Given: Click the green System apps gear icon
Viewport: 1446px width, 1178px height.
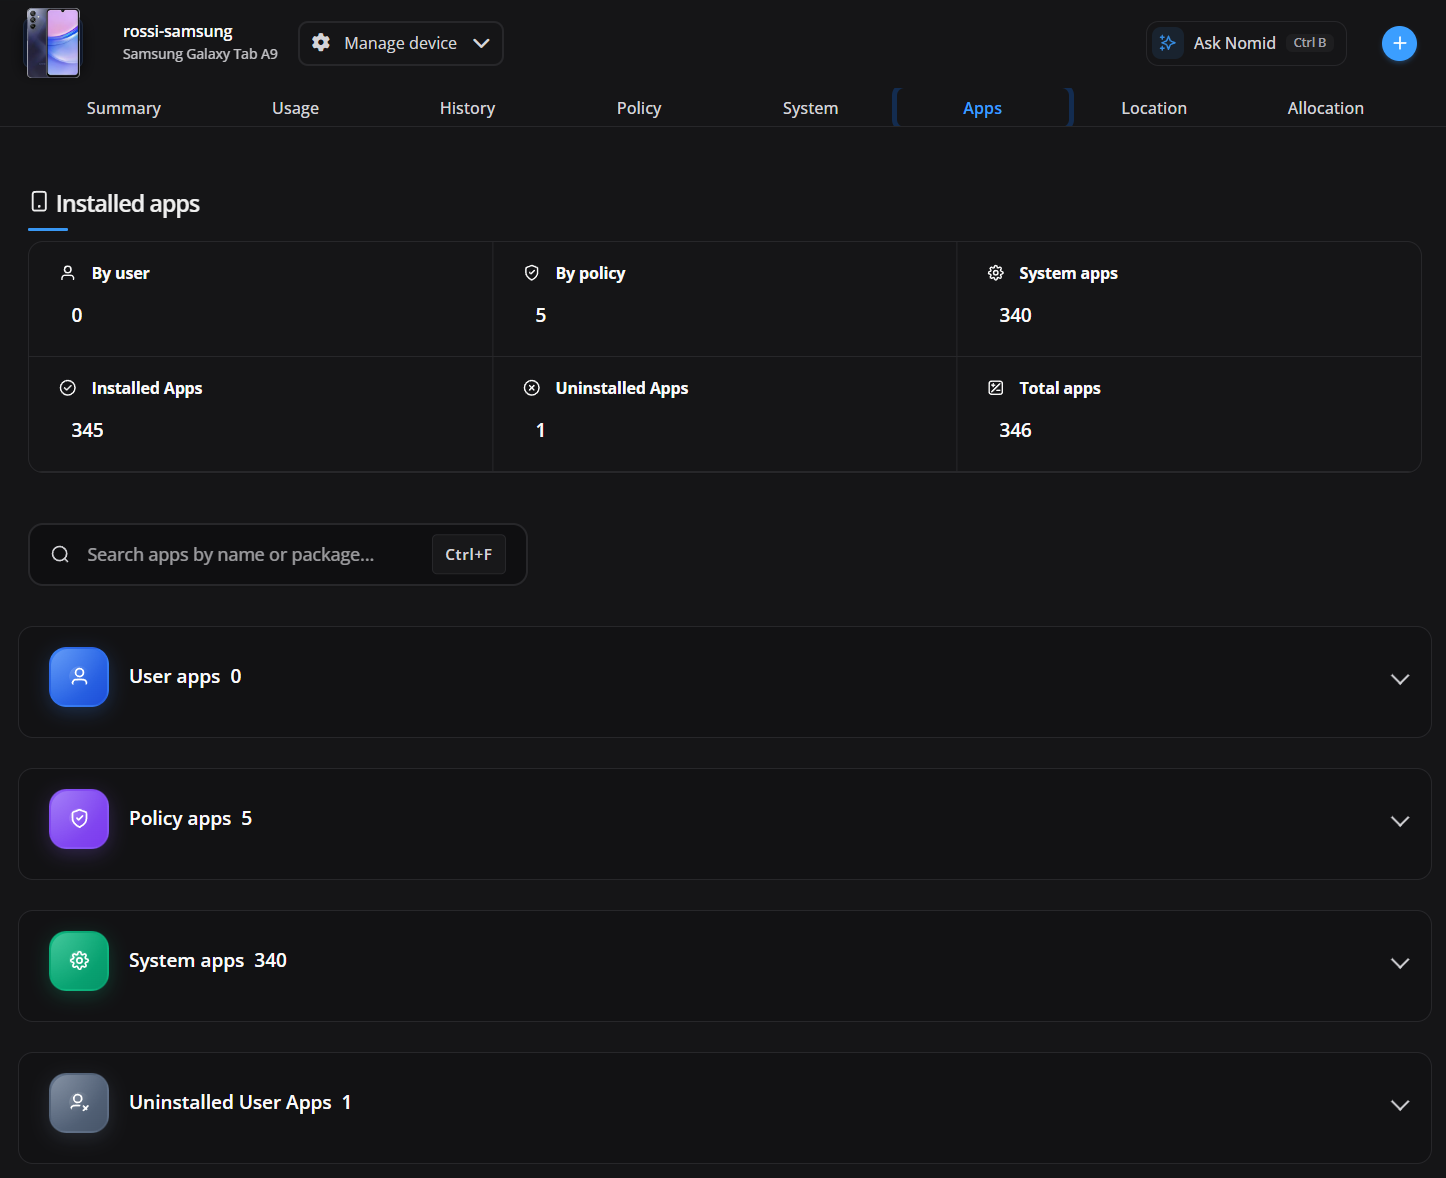Looking at the screenshot, I should [79, 961].
